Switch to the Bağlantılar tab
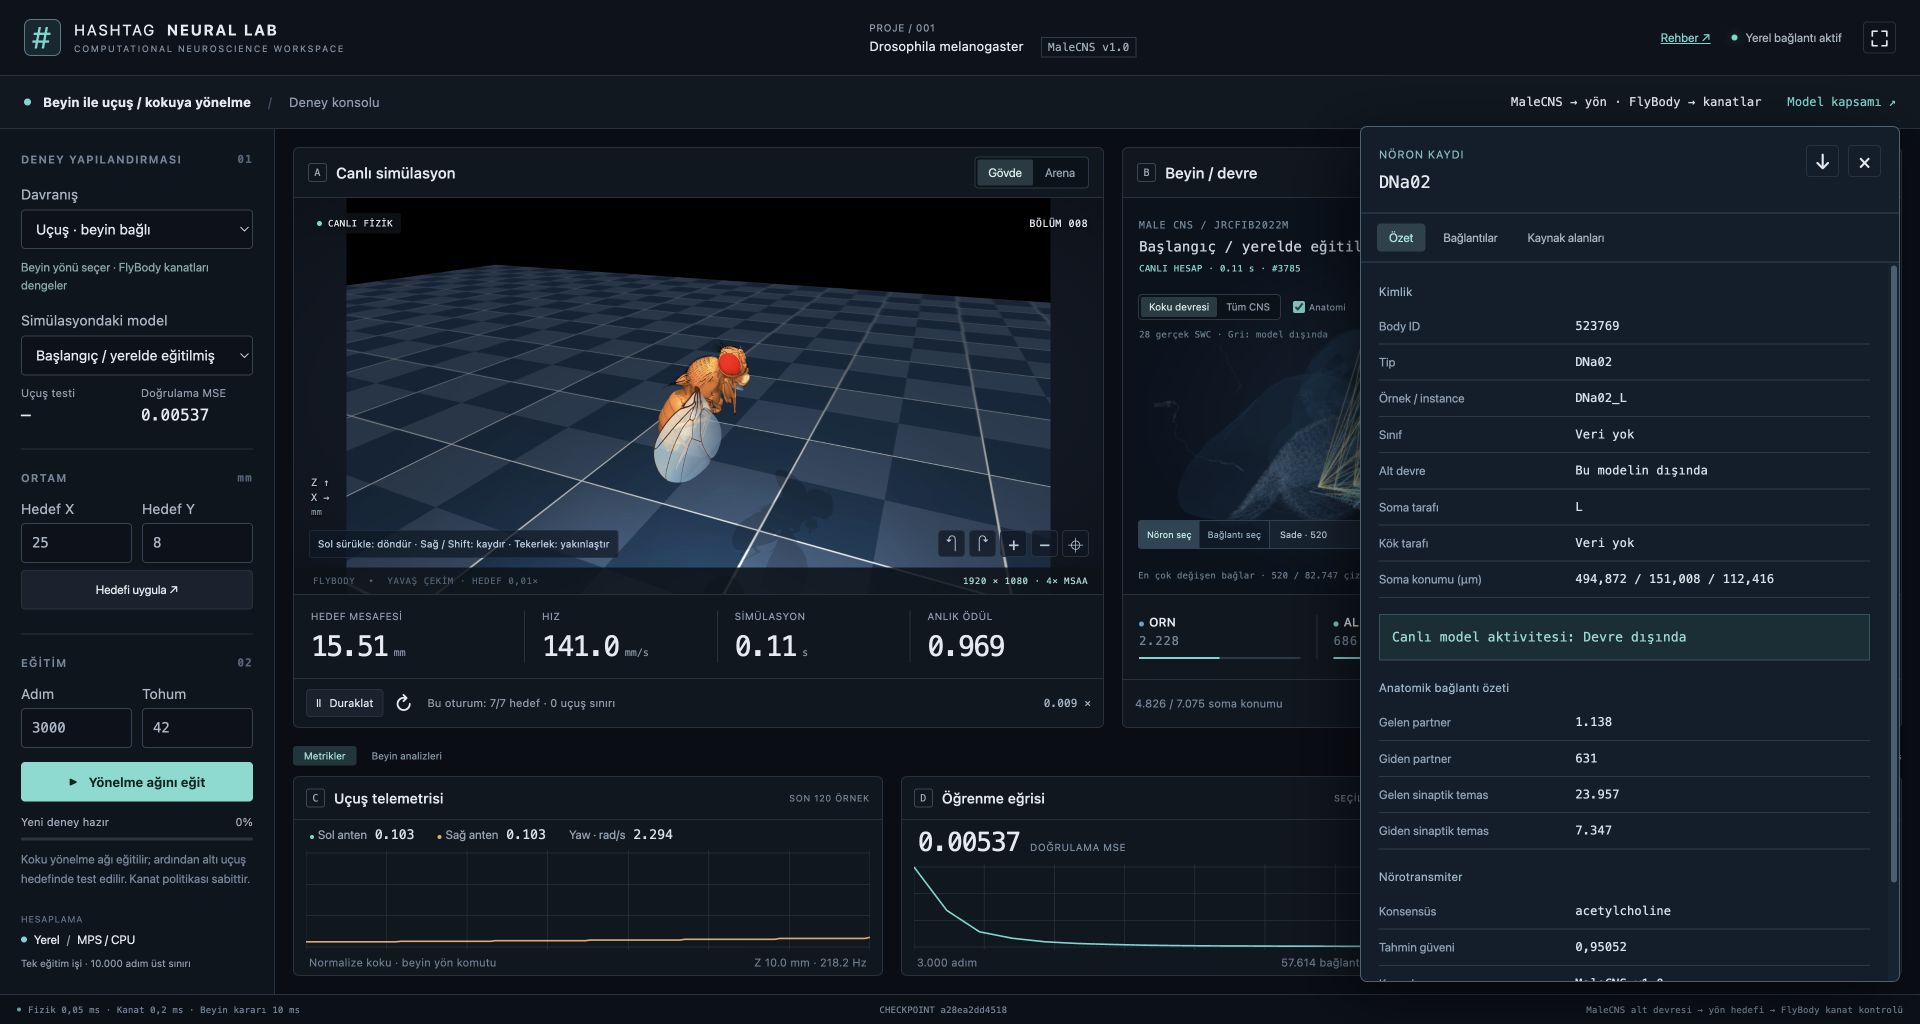1920x1024 pixels. [x=1470, y=238]
